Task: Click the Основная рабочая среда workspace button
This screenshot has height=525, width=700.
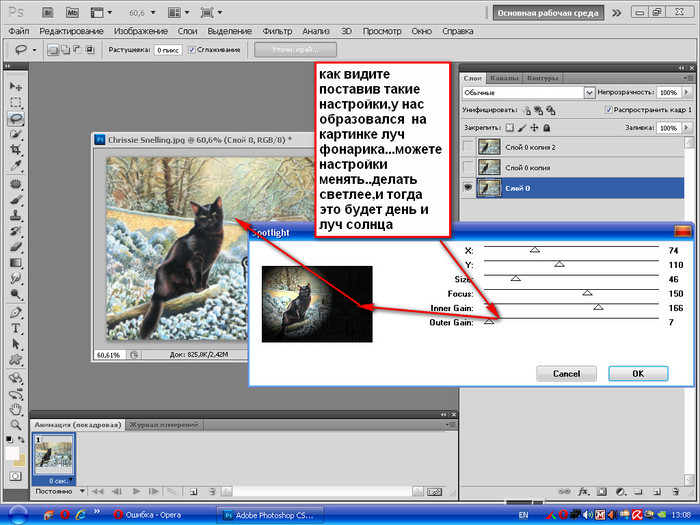Action: click(548, 13)
